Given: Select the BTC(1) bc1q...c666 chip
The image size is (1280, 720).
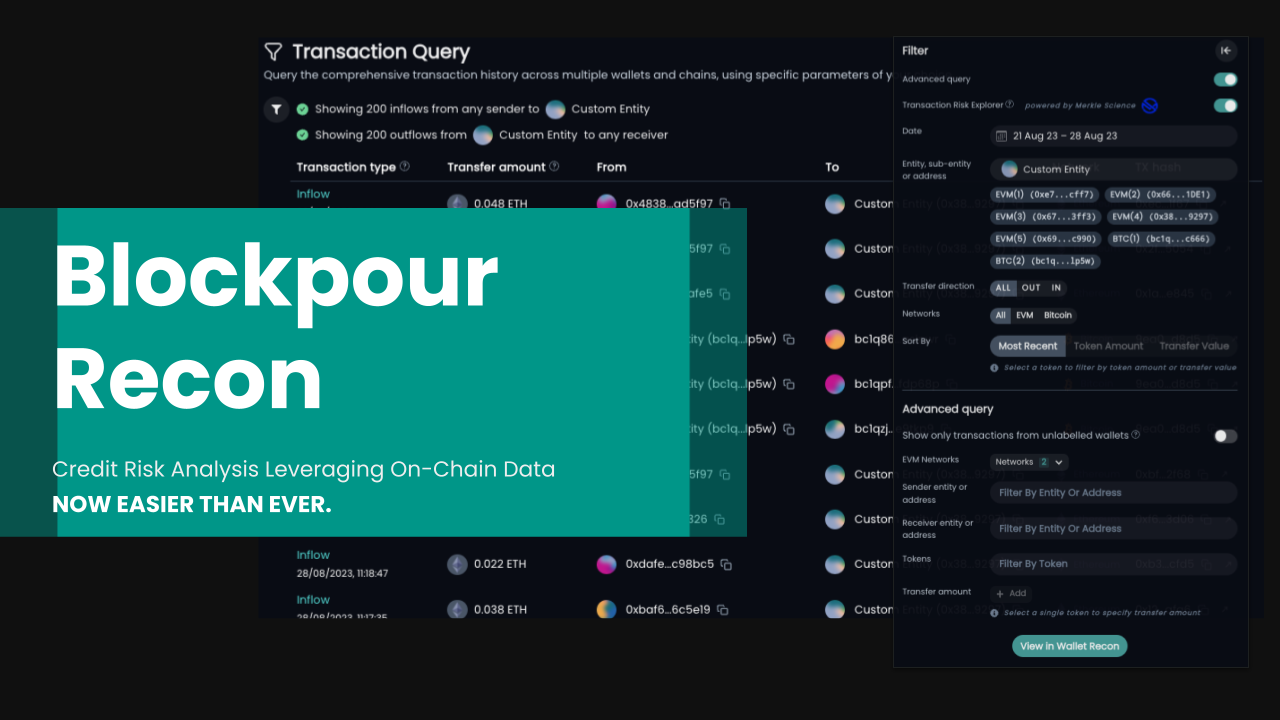Looking at the screenshot, I should pos(1162,239).
